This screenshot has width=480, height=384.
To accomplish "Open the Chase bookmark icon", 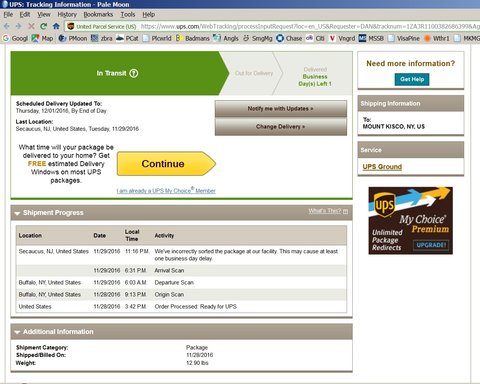I will point(280,38).
